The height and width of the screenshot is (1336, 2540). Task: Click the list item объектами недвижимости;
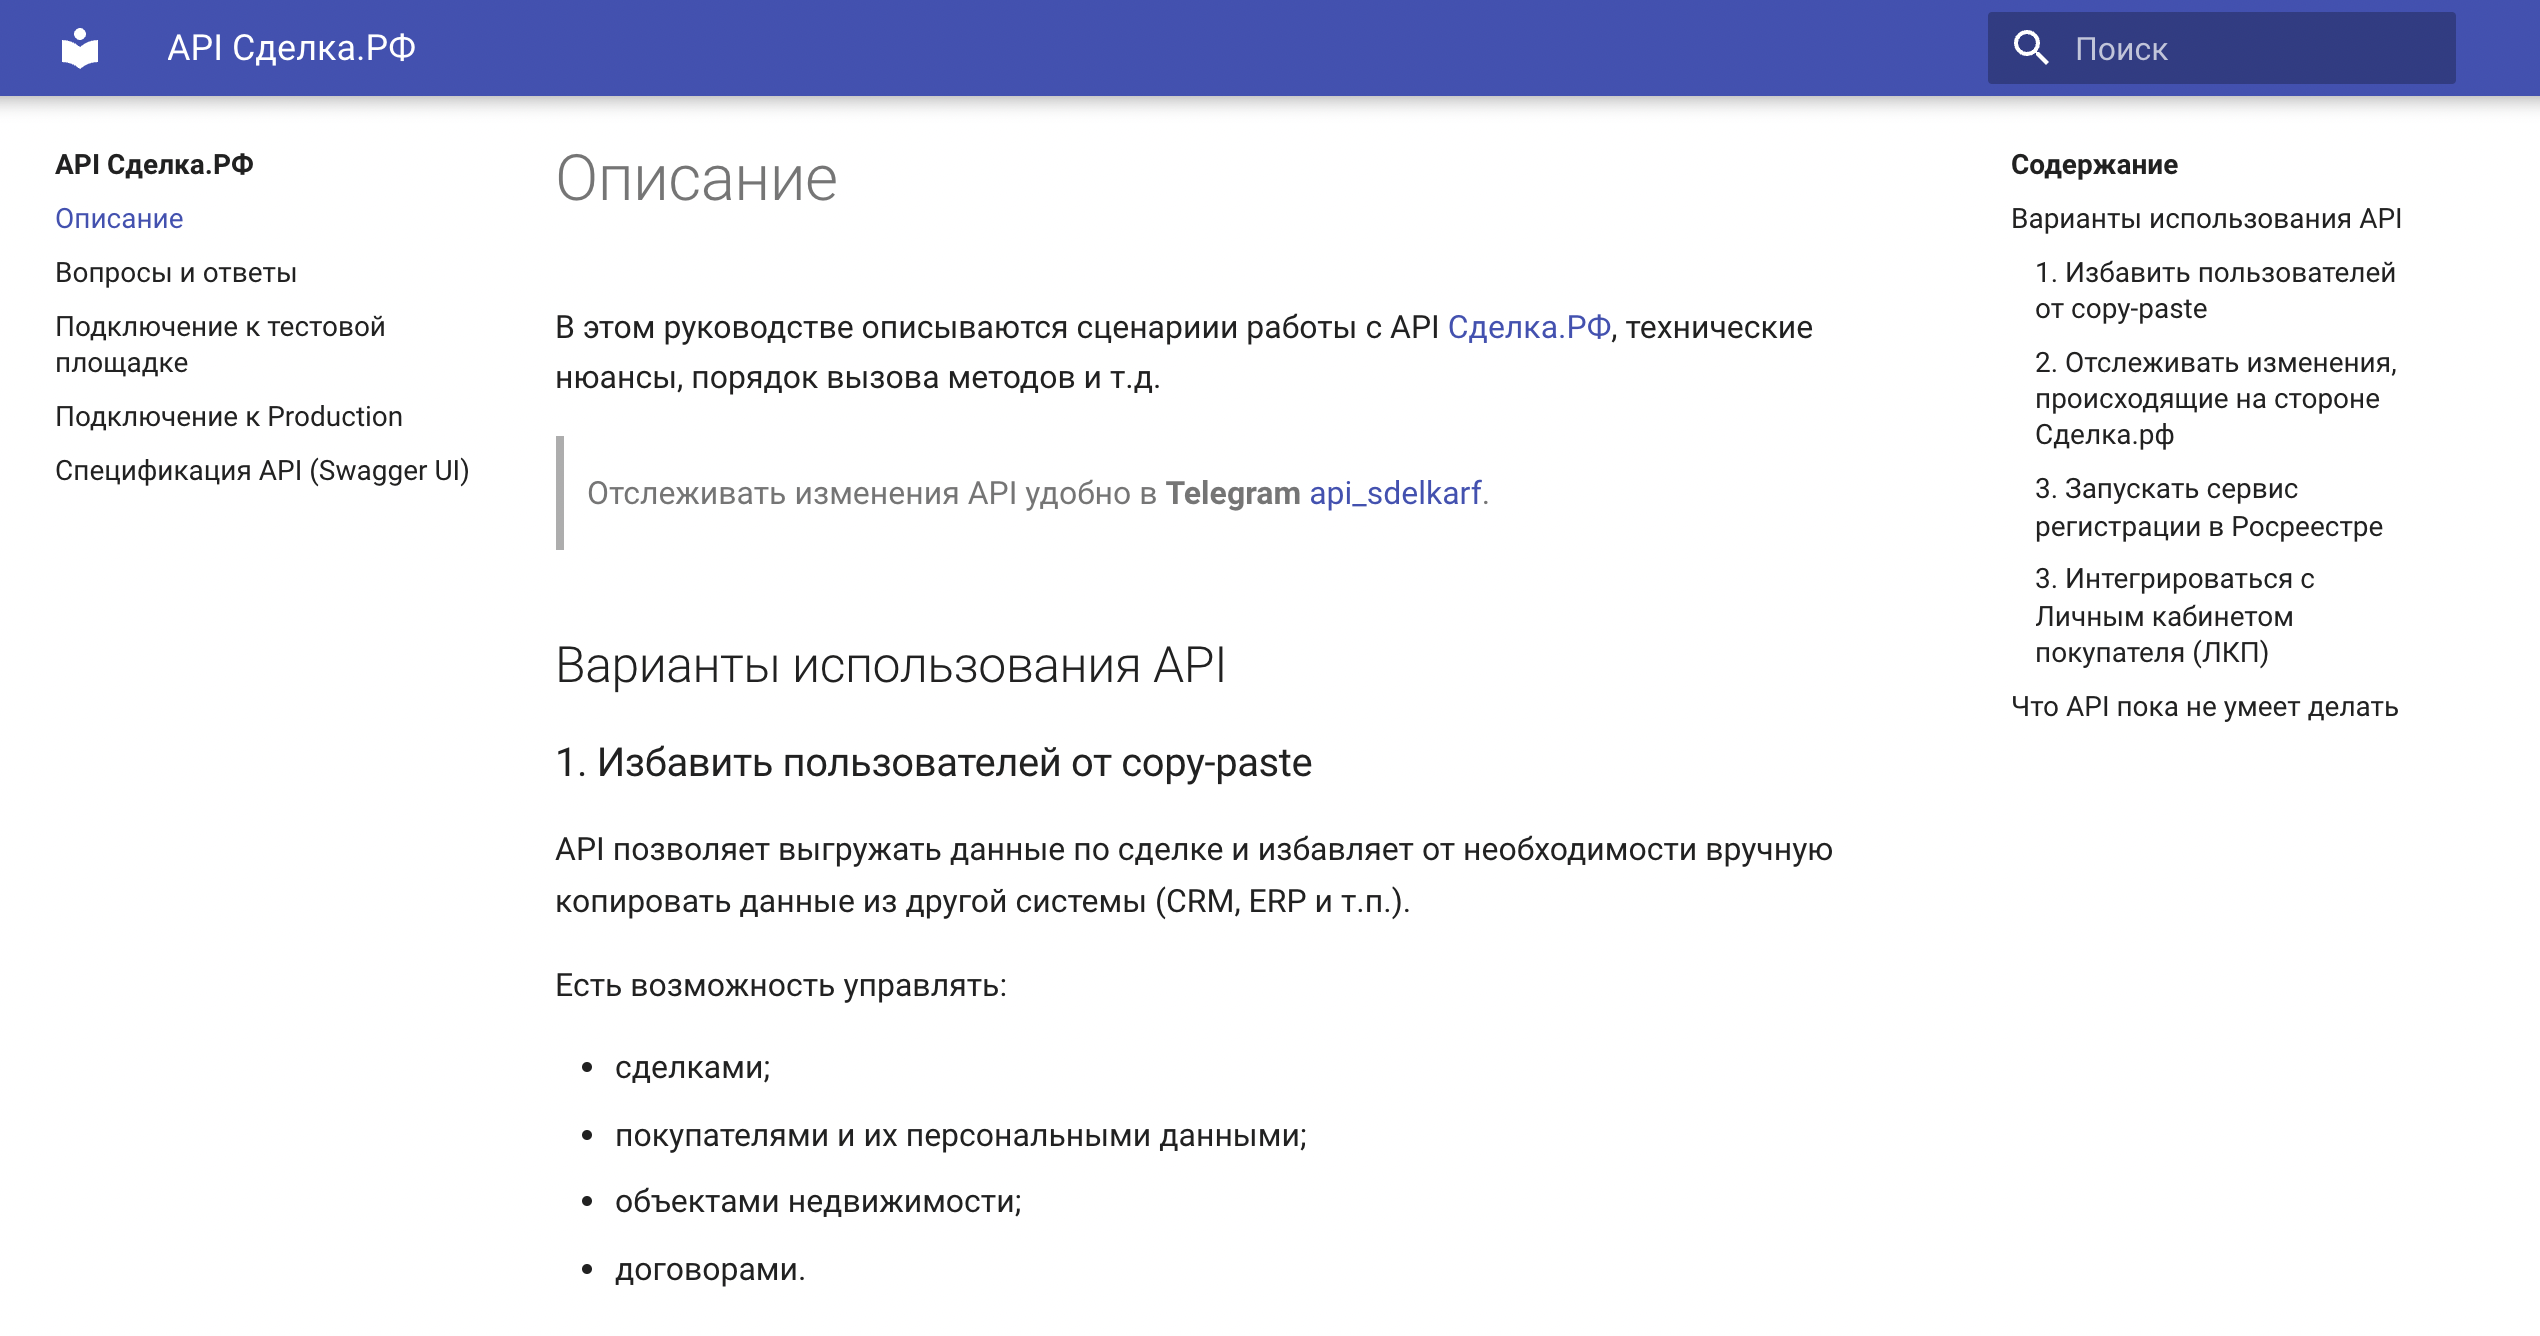(x=818, y=1201)
